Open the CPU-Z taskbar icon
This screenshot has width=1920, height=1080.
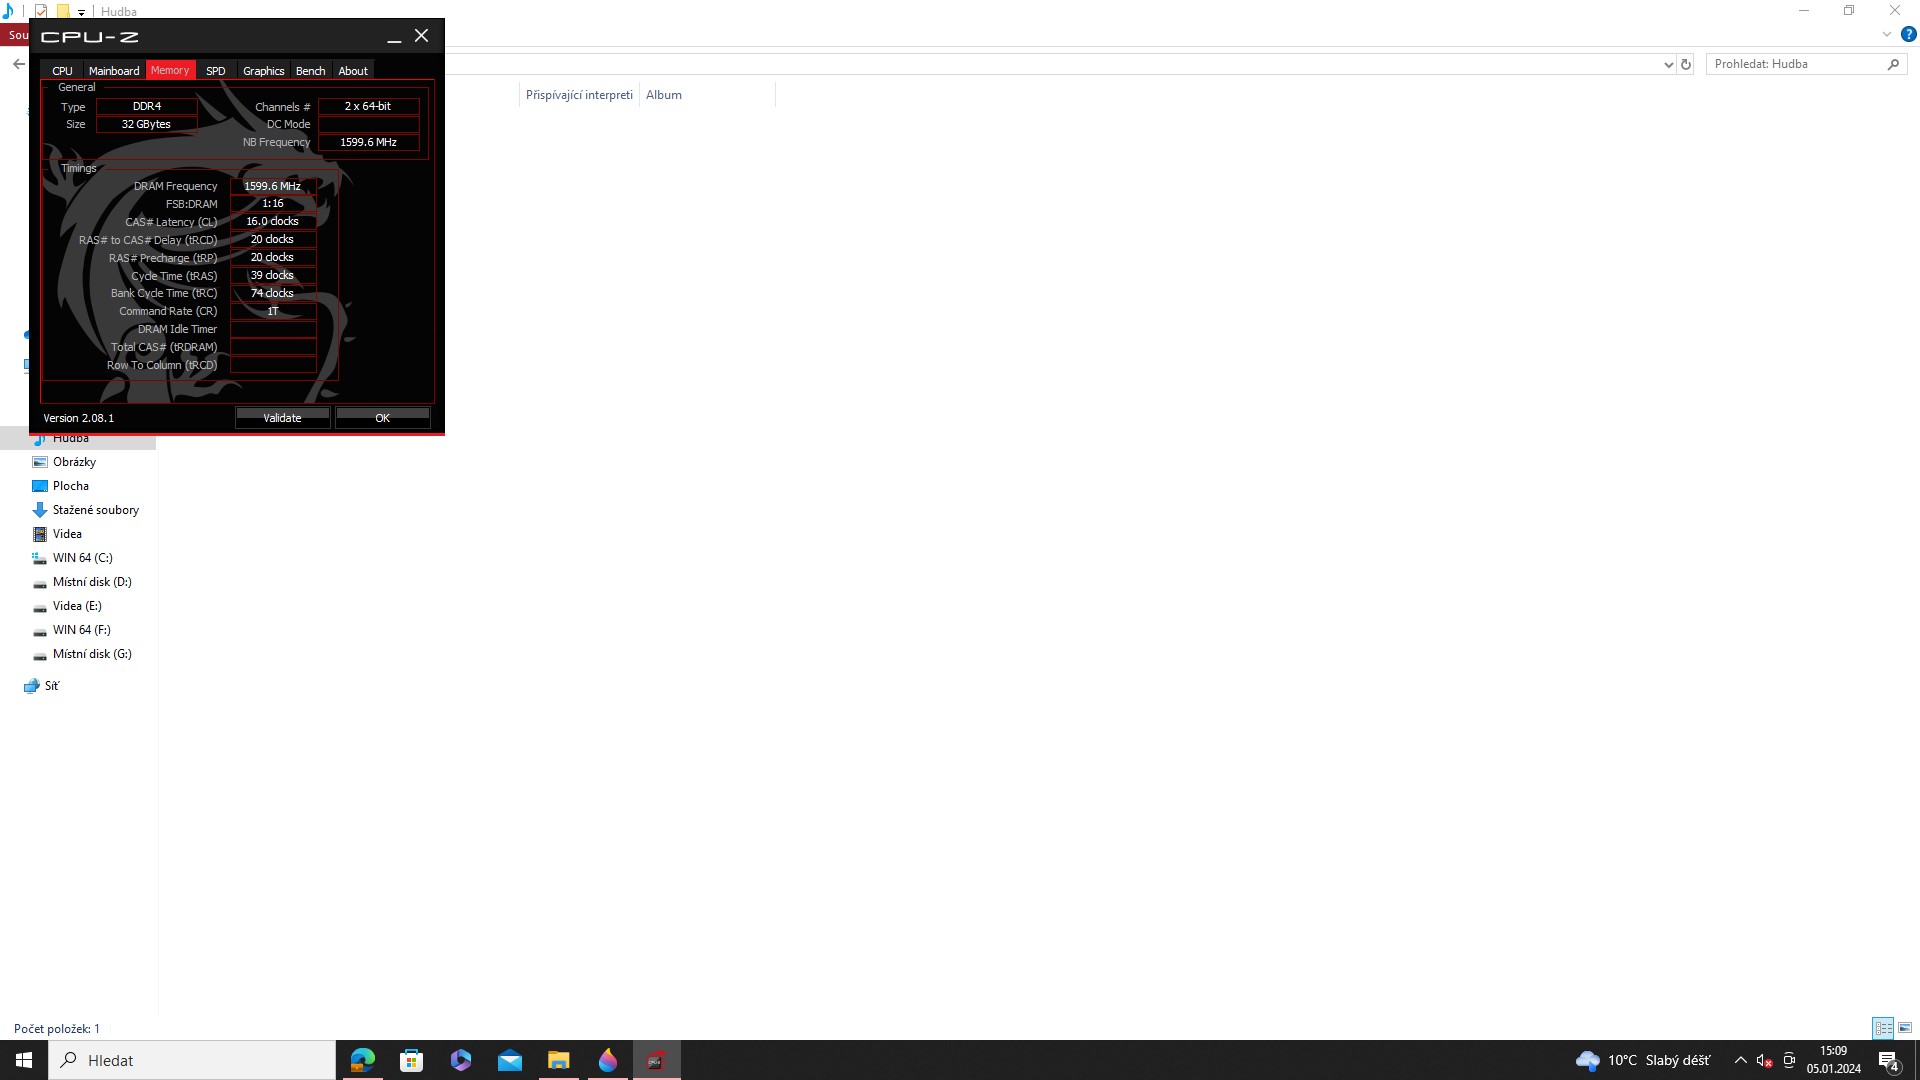656,1060
